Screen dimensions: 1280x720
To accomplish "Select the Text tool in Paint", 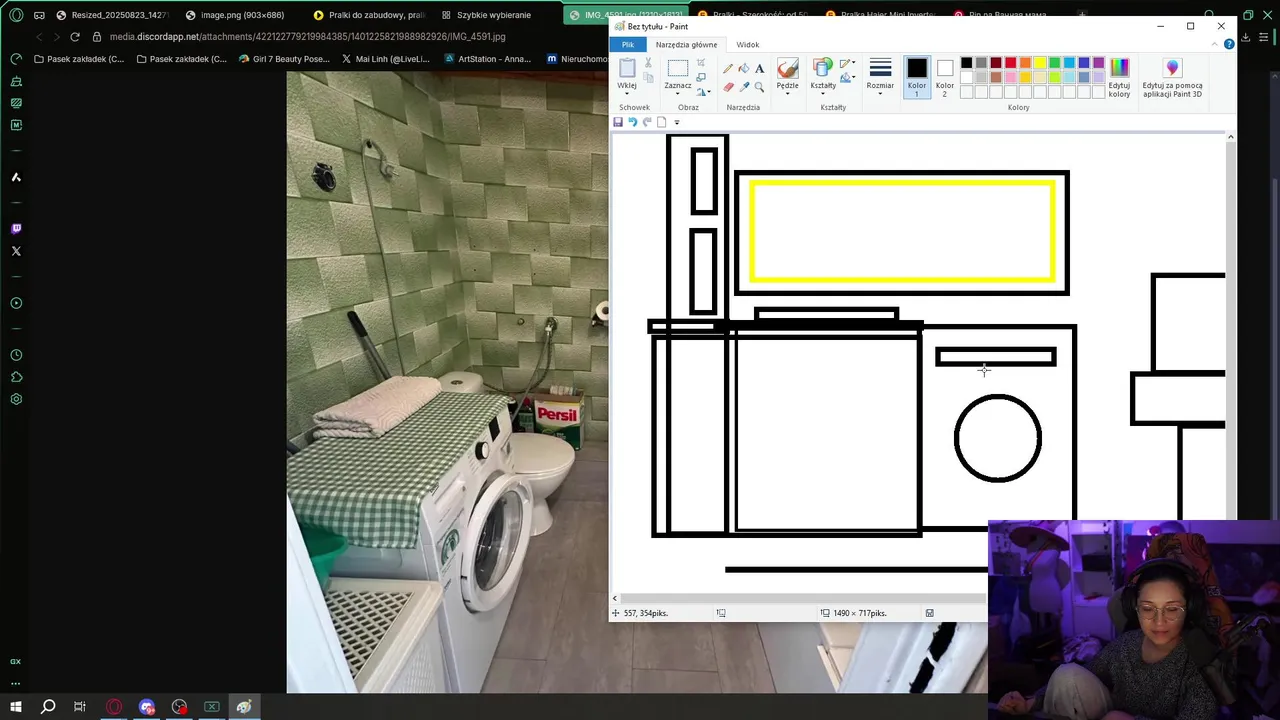I will click(x=759, y=68).
